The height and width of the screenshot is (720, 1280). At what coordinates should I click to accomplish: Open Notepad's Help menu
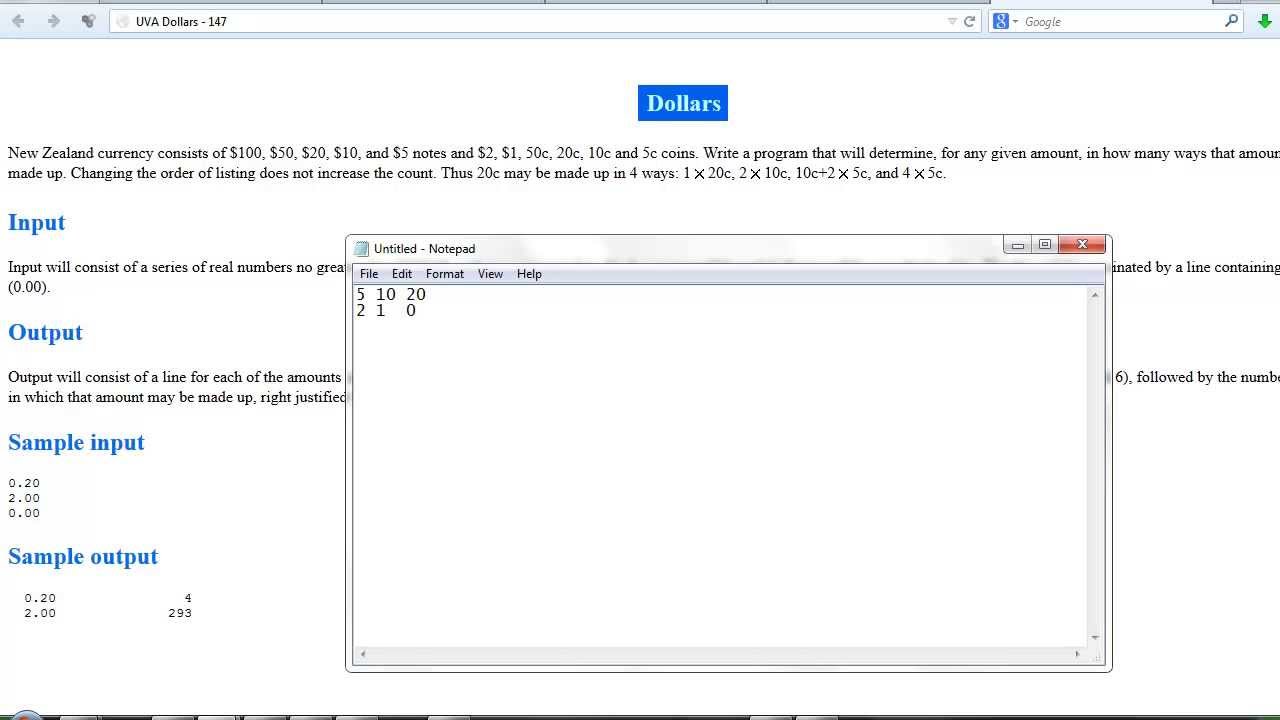coord(529,274)
